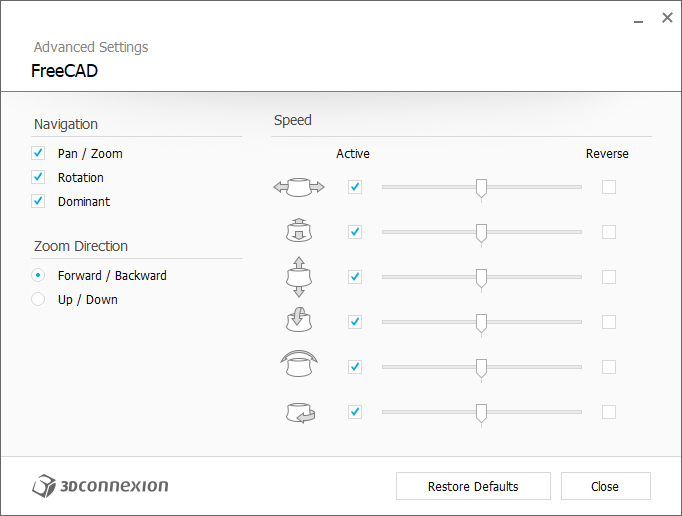Uncheck the Rotation navigation option
The image size is (682, 516).
coord(39,178)
